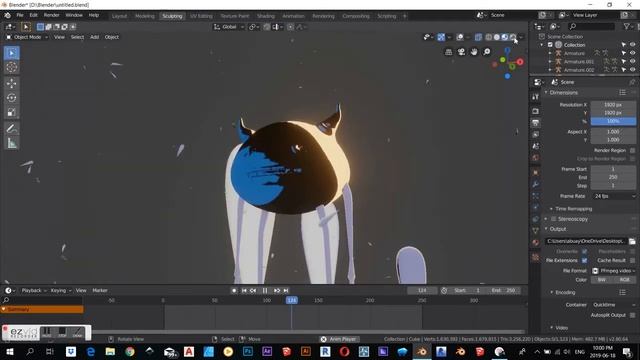Uncheck the File Extensions checkbox
This screenshot has width=640, height=360.
point(584,260)
